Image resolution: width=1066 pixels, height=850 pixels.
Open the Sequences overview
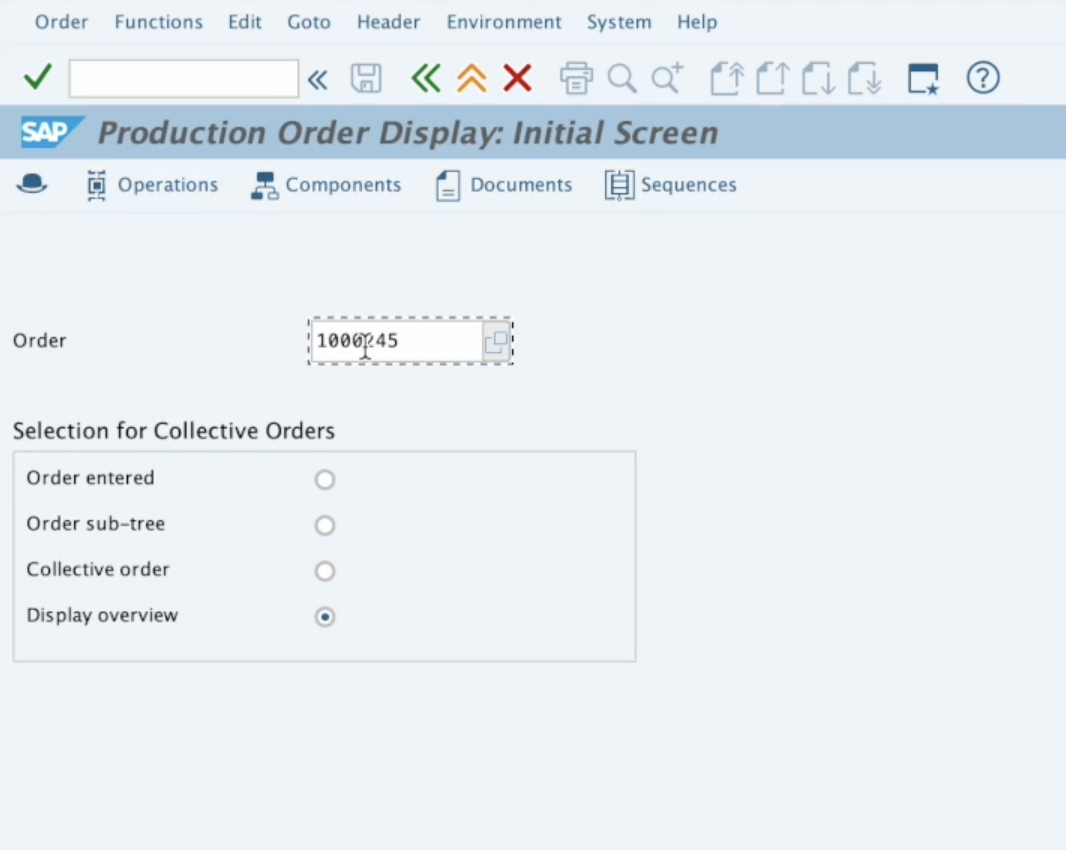click(670, 185)
